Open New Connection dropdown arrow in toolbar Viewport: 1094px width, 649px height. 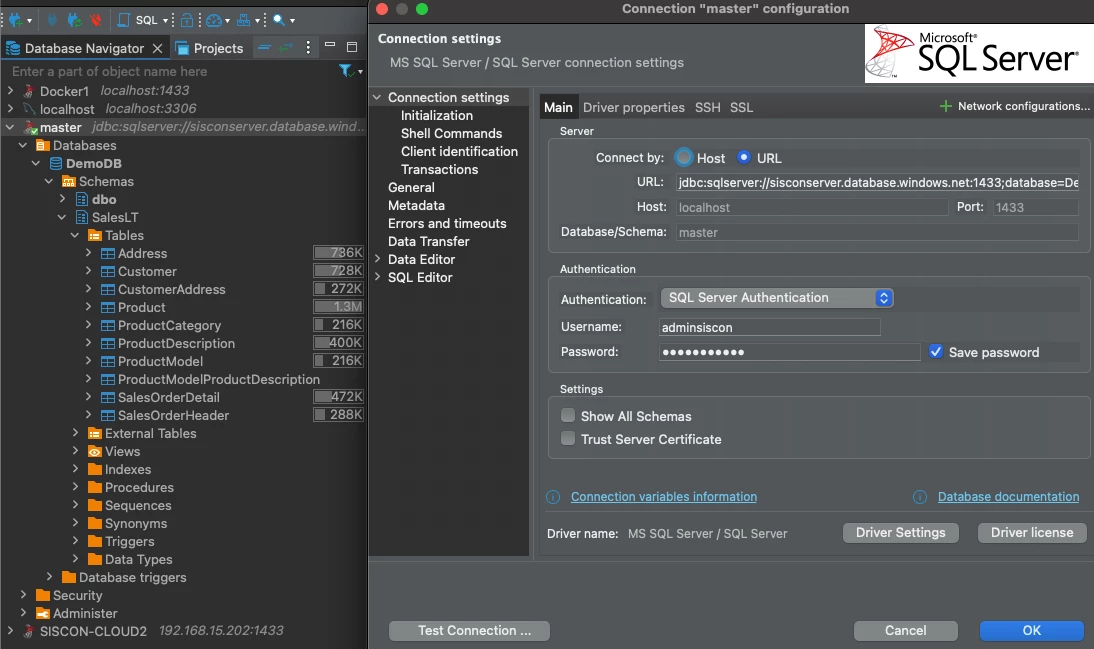29,21
